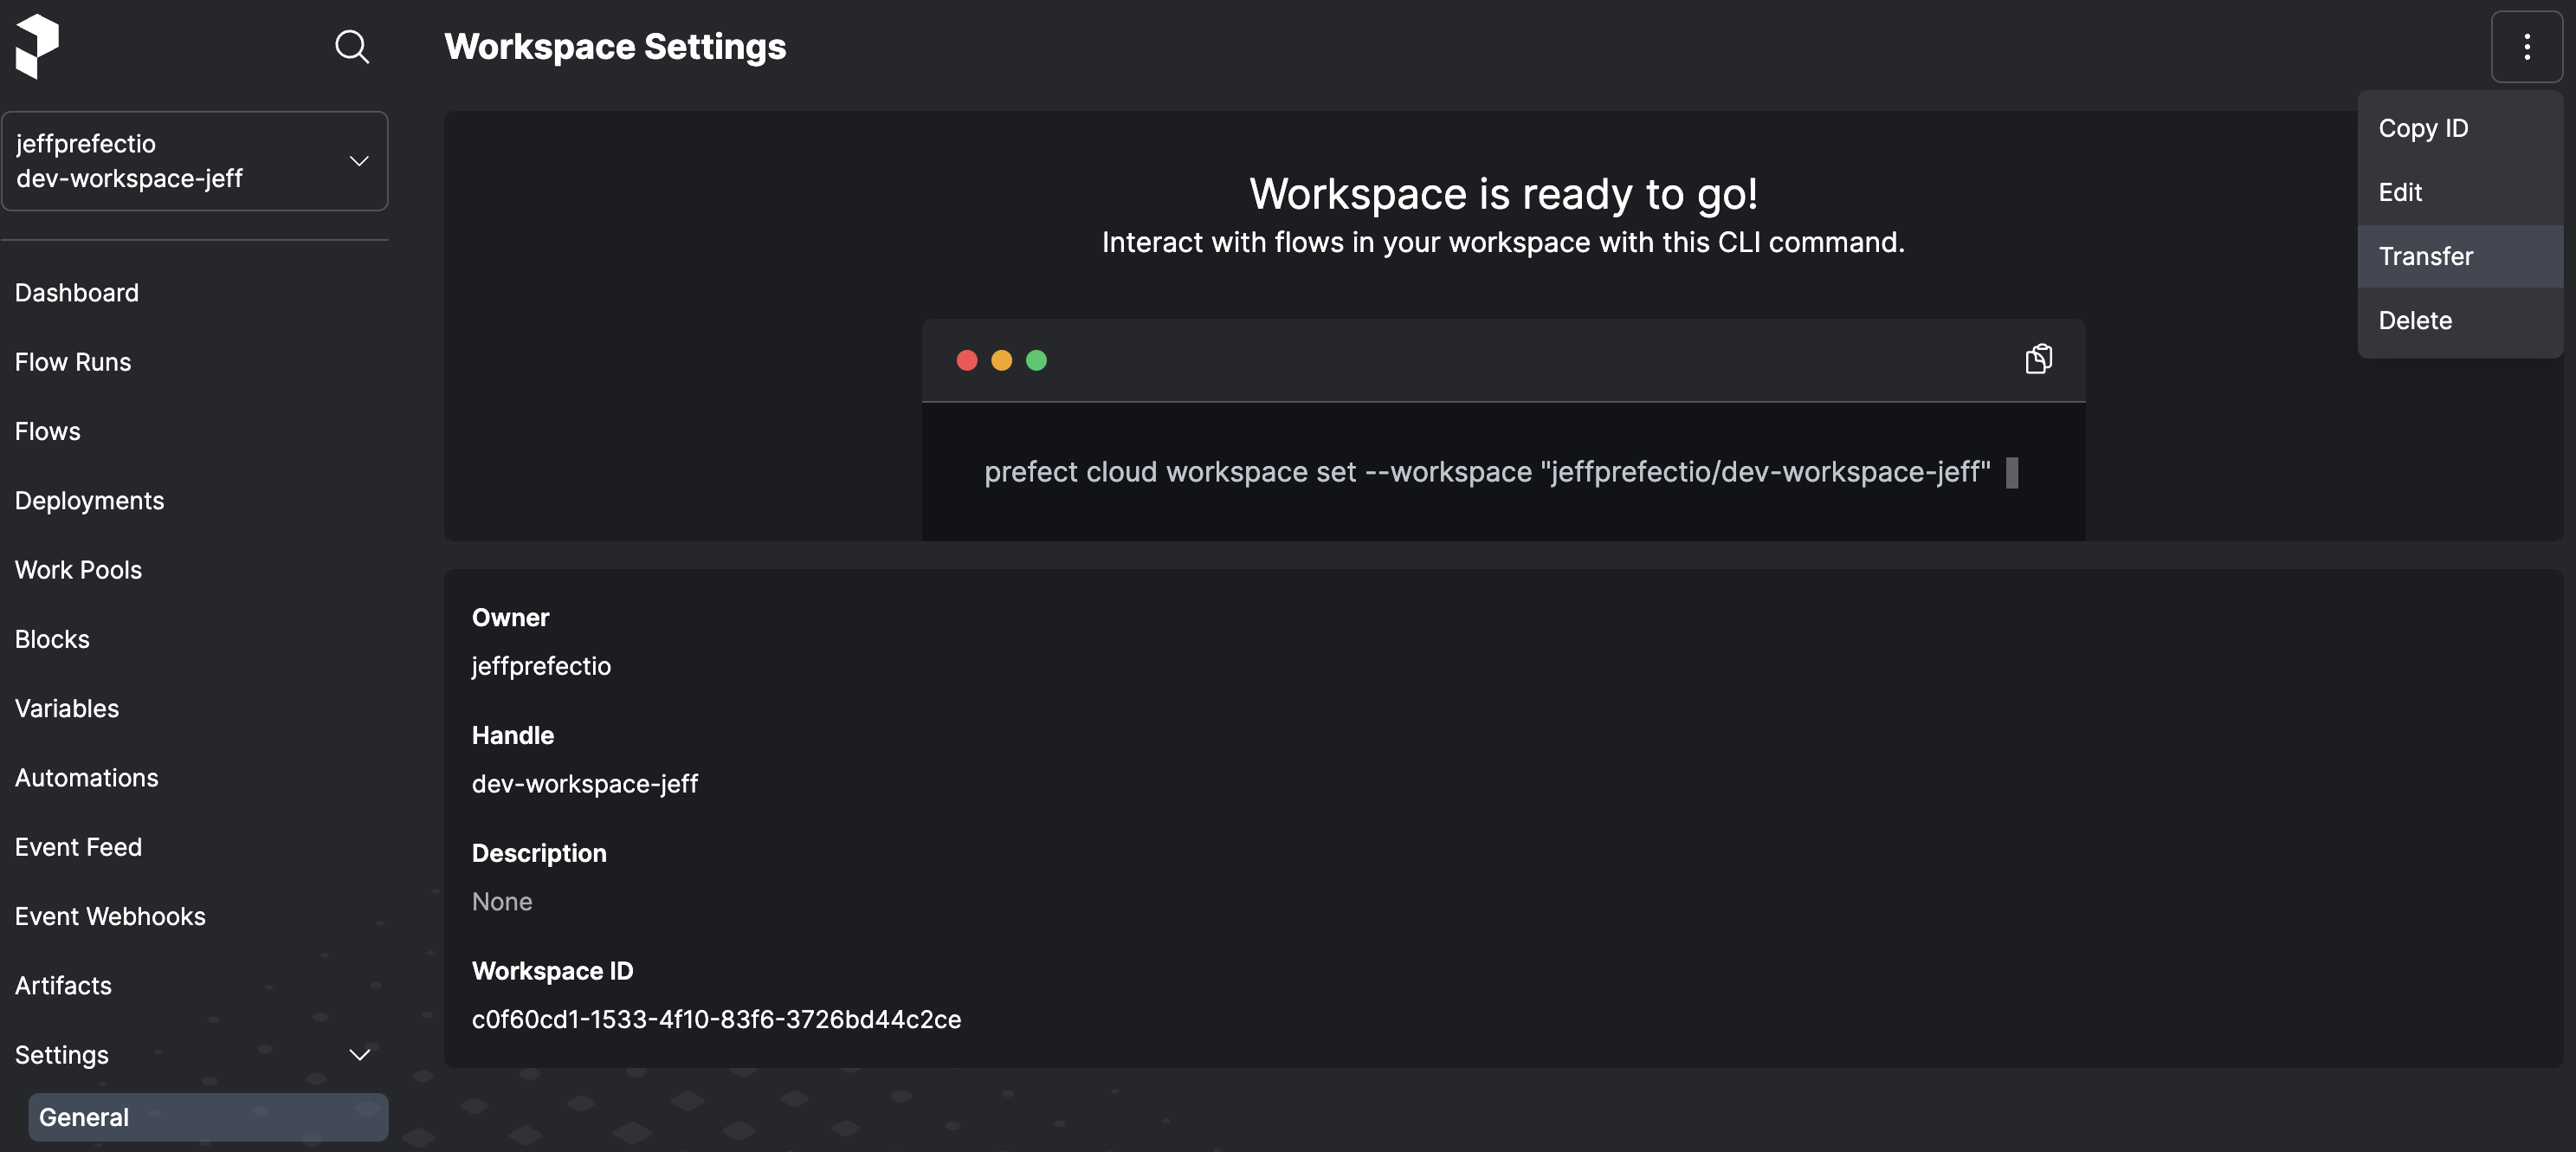Open search with magnifier icon

[x=352, y=46]
